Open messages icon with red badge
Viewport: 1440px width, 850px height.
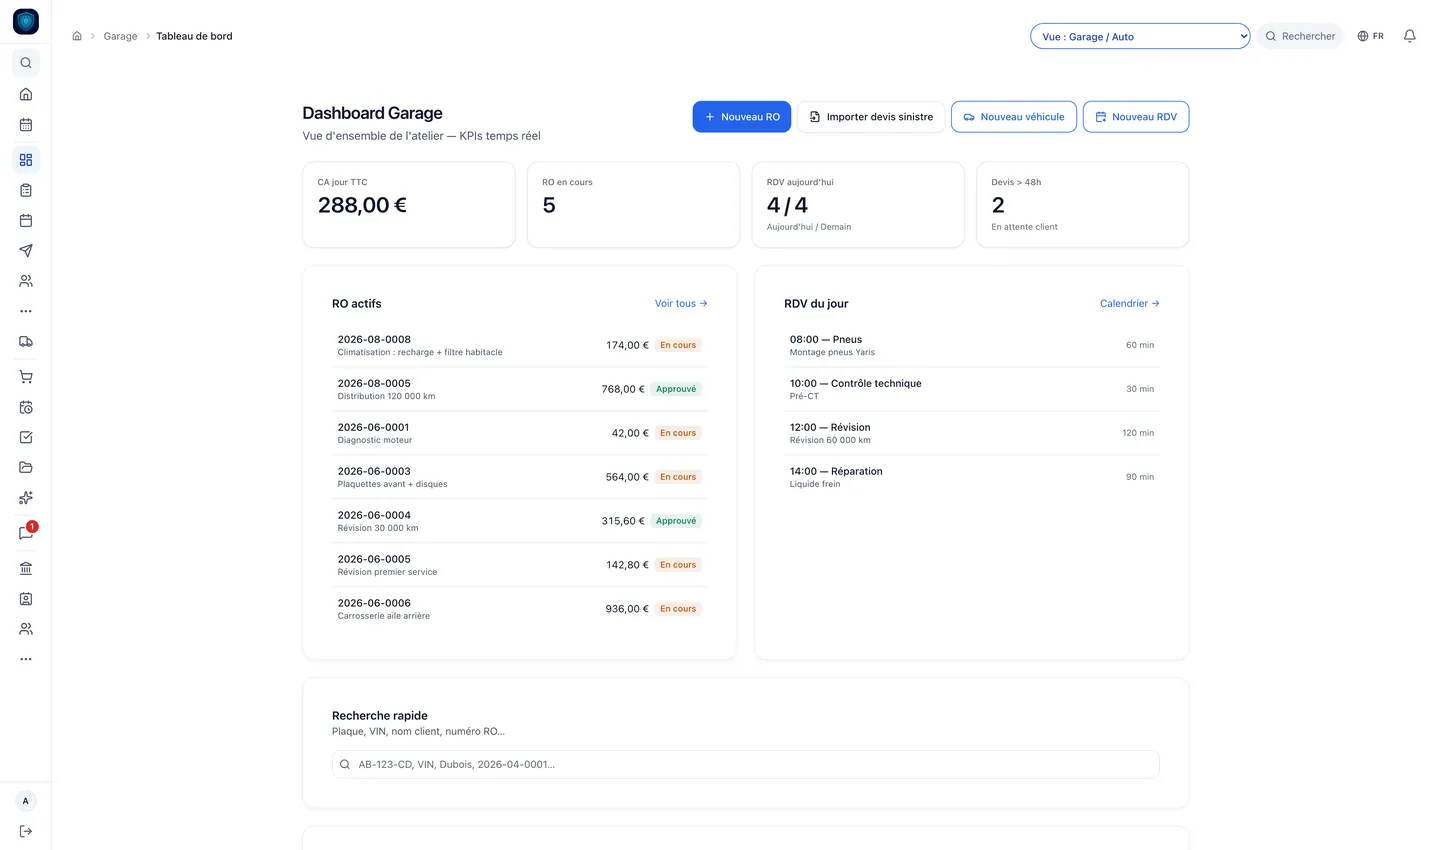(26, 533)
